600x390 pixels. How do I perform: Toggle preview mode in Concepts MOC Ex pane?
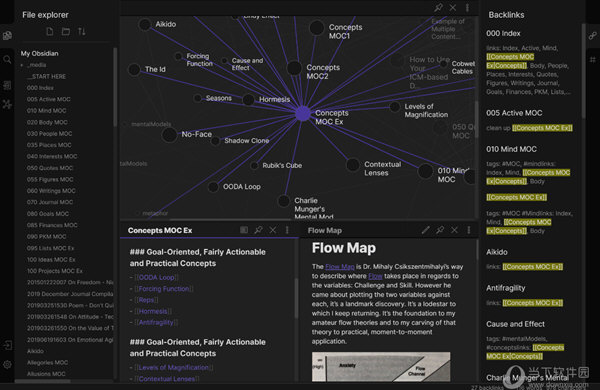[244, 230]
